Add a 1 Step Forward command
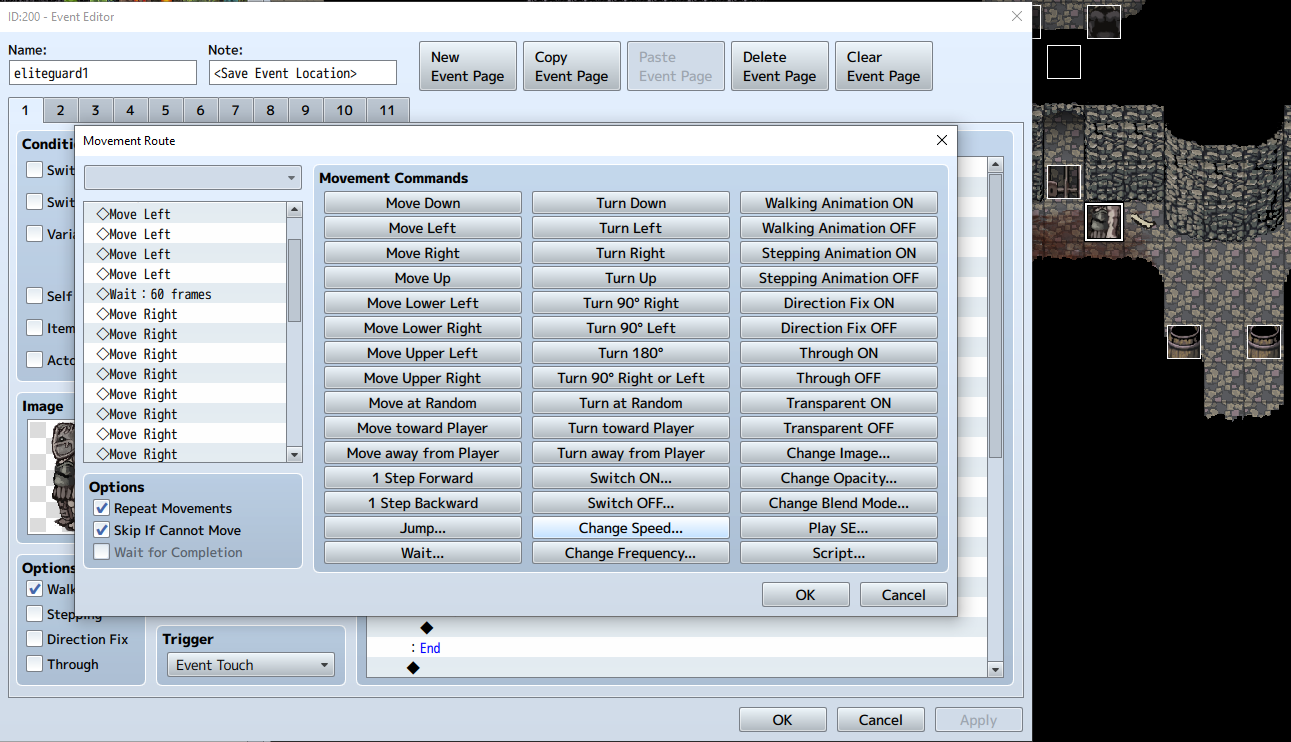 (x=423, y=478)
